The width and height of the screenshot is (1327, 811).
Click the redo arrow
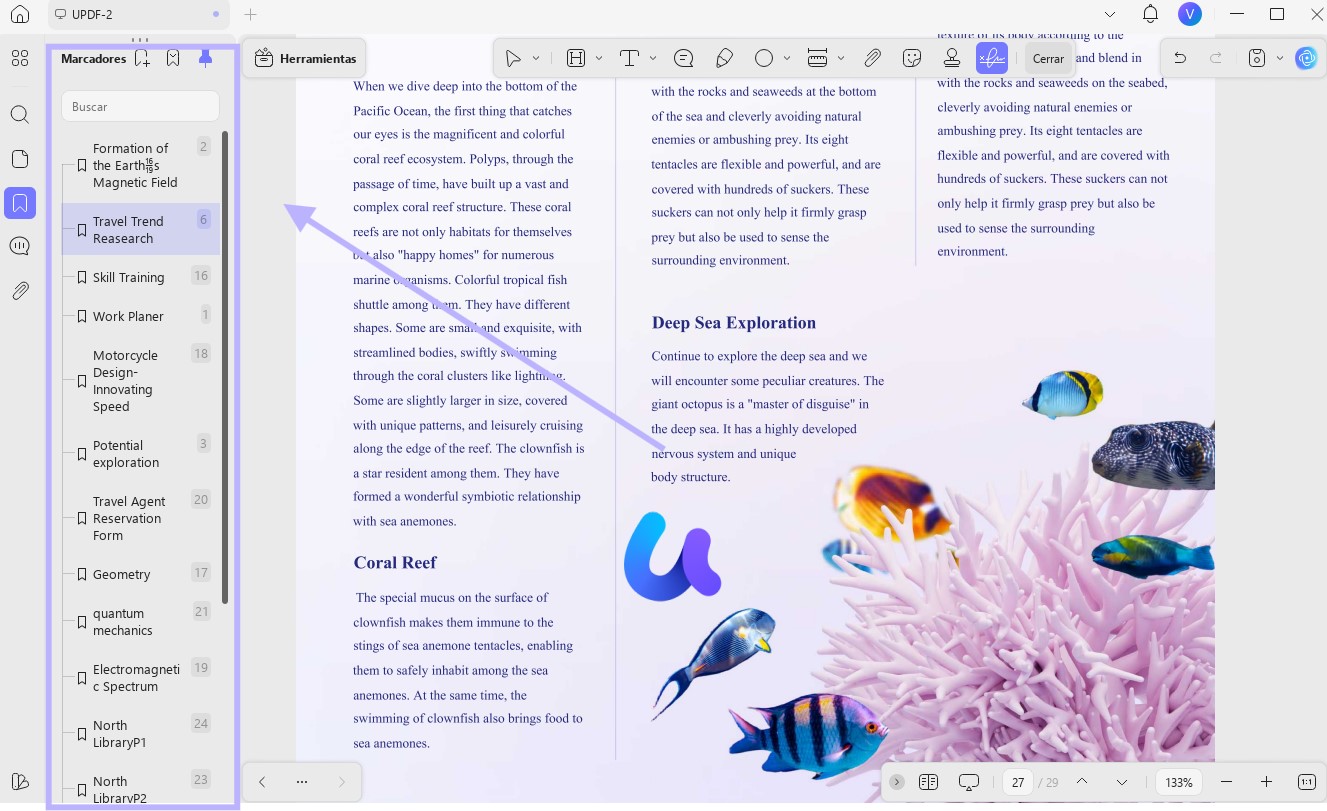[1216, 59]
